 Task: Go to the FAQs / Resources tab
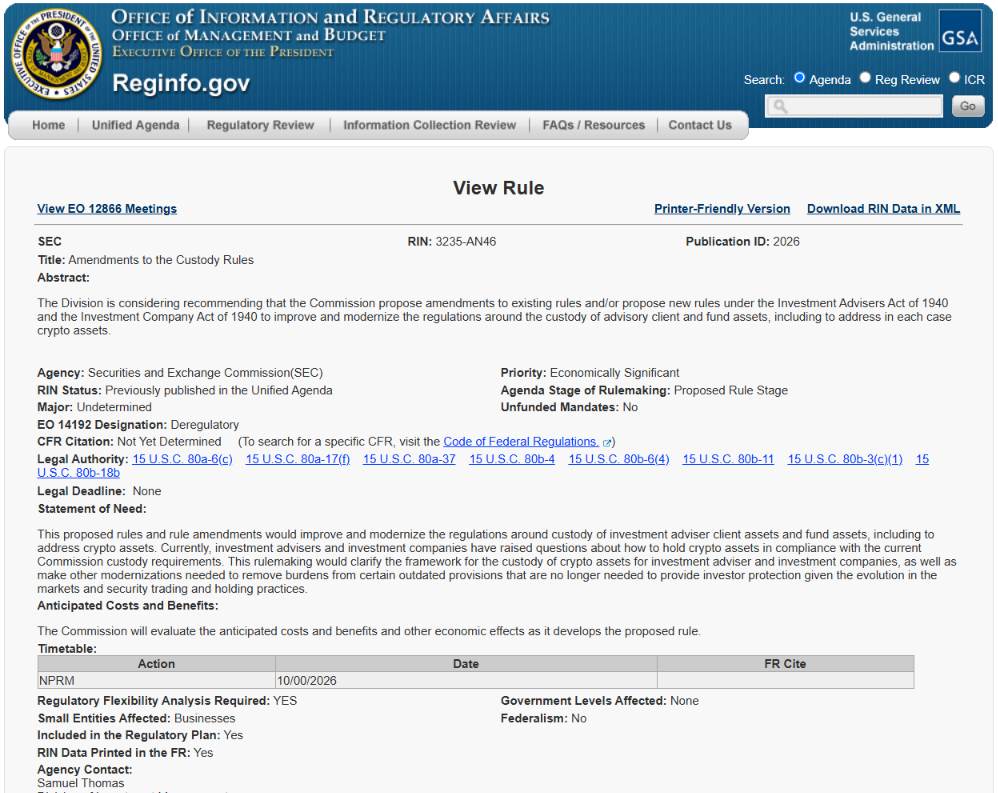point(593,125)
